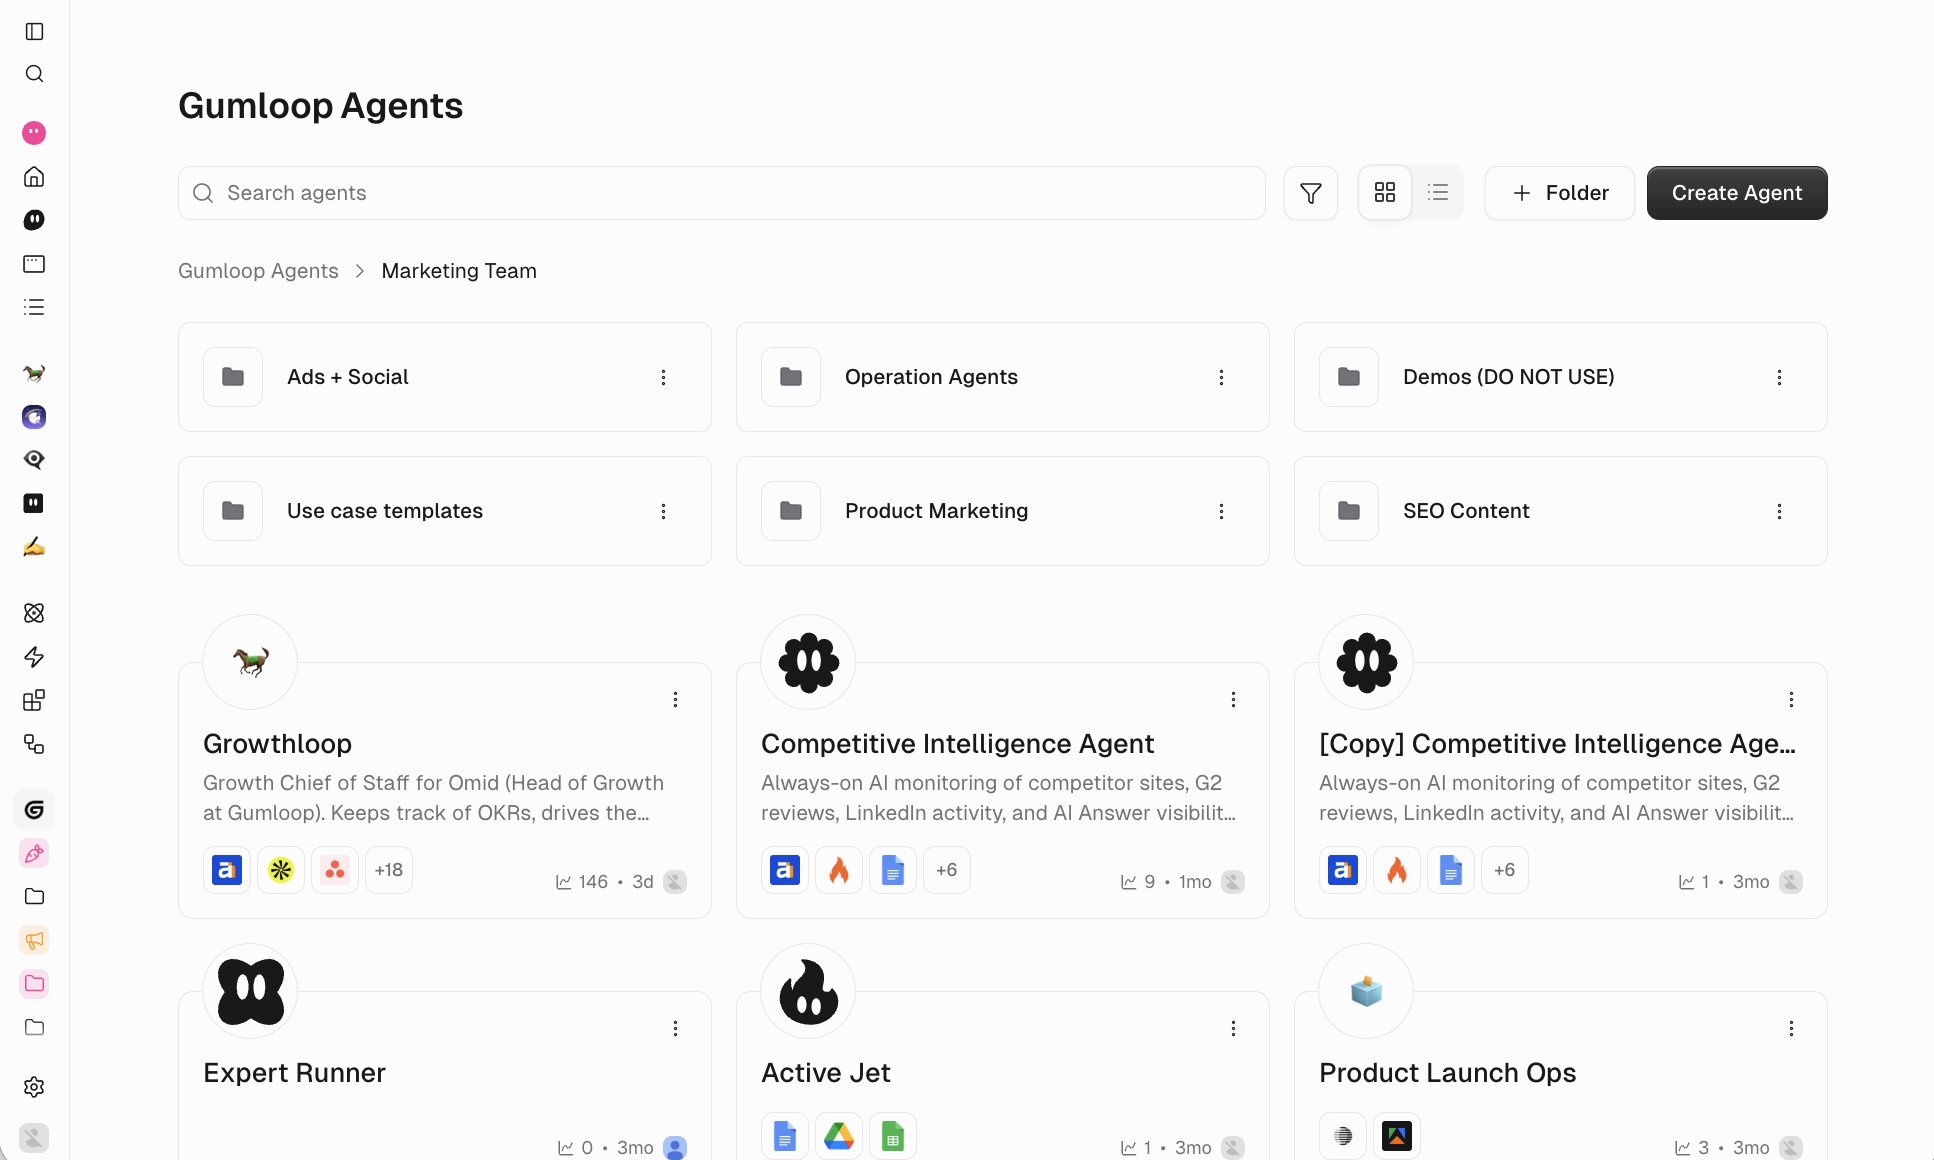Open the pink folder in the sidebar

34,983
